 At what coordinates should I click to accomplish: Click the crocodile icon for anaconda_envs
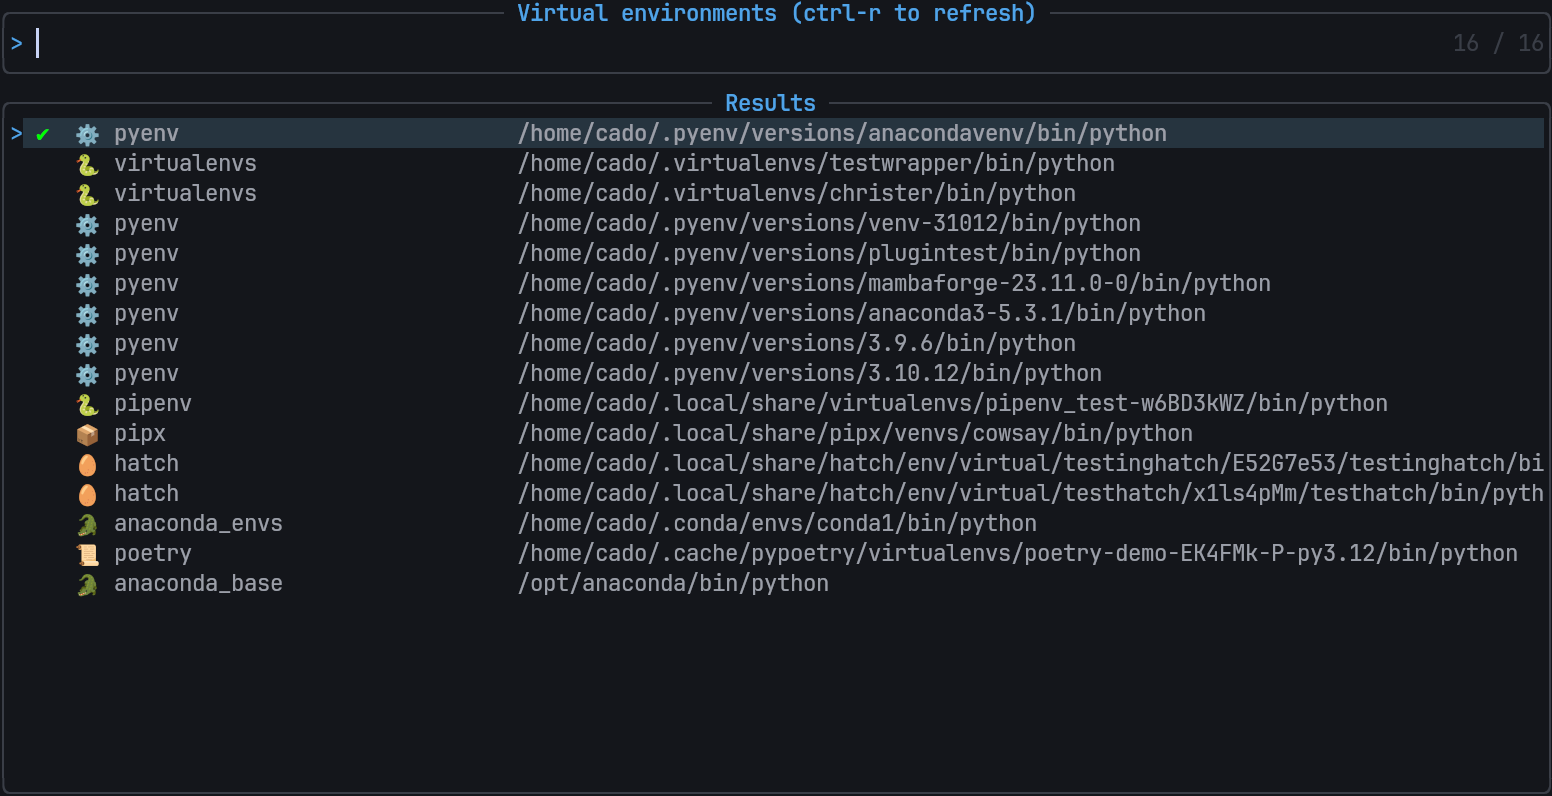[x=88, y=524]
